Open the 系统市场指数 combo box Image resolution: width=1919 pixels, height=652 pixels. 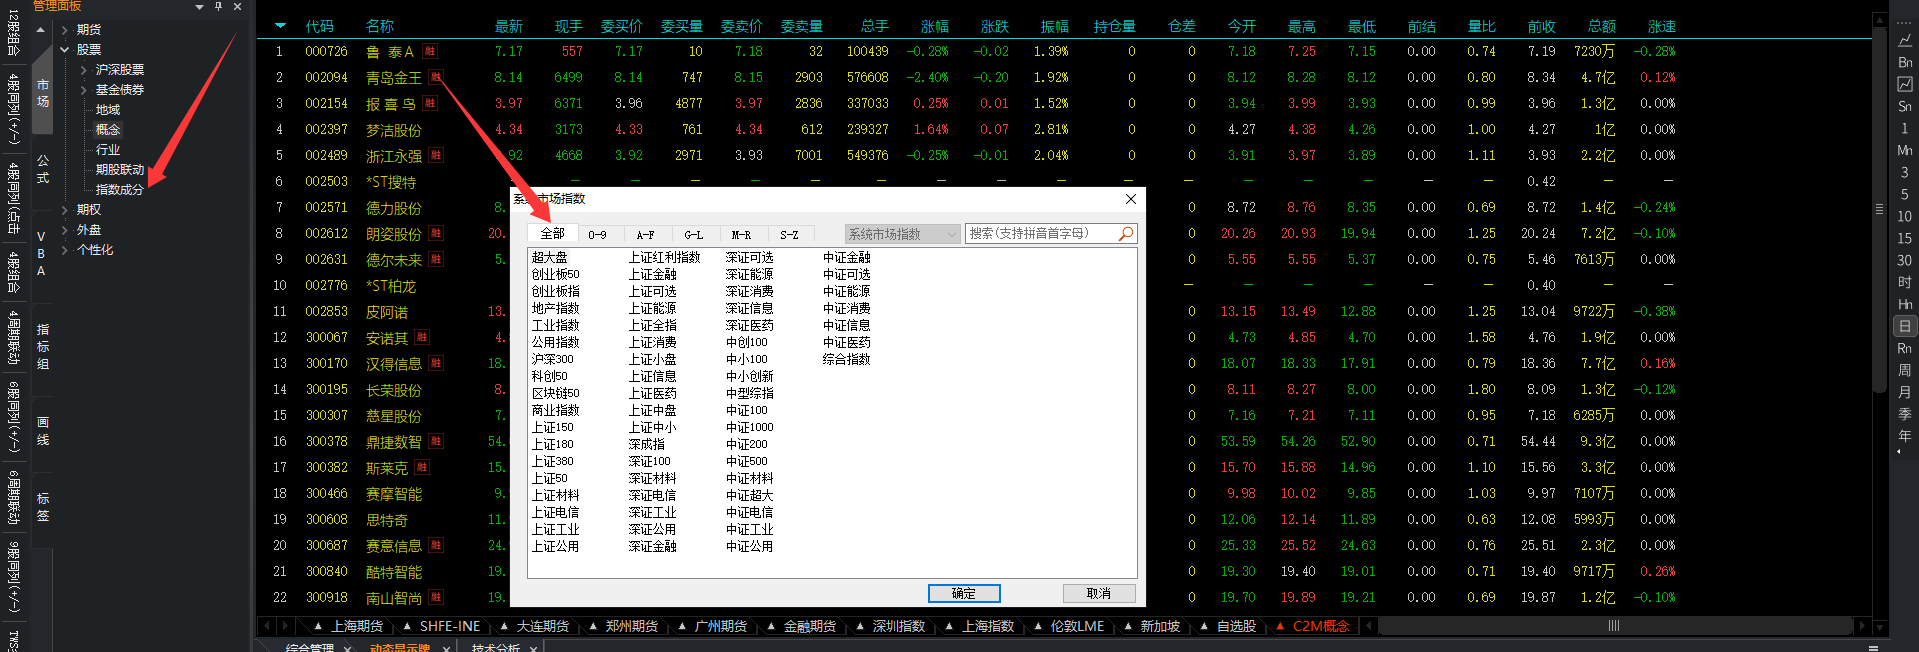902,234
